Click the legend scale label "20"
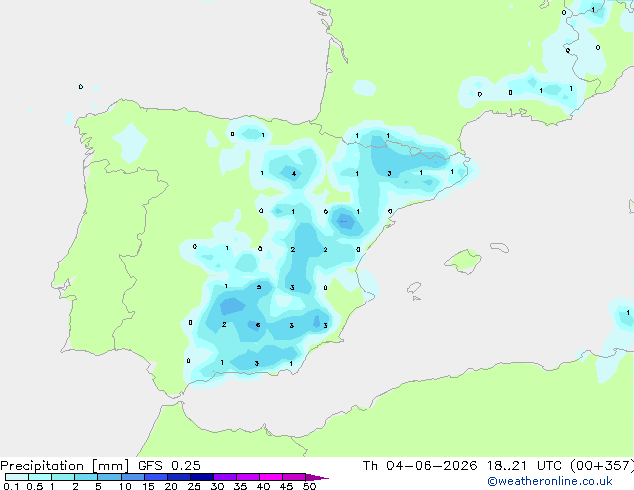The image size is (634, 490). coord(171,486)
